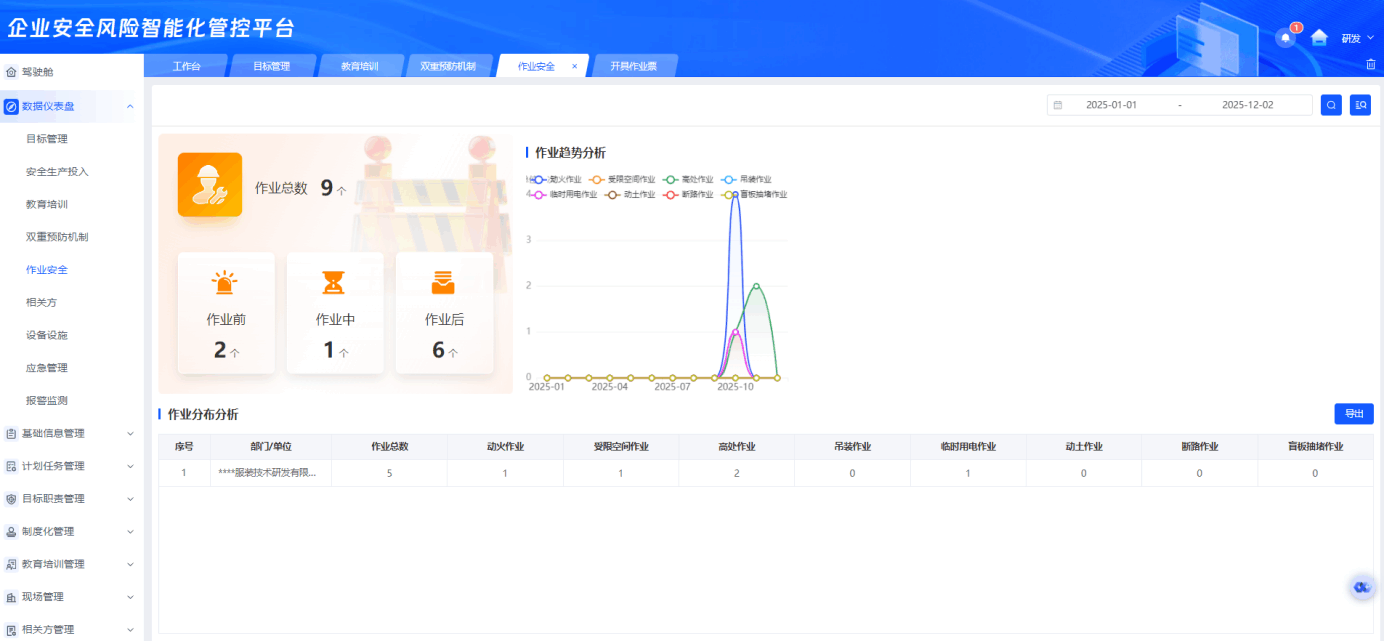The height and width of the screenshot is (641, 1384).
Task: Toggle the 盲板抽堵作业 legend series
Action: click(762, 194)
